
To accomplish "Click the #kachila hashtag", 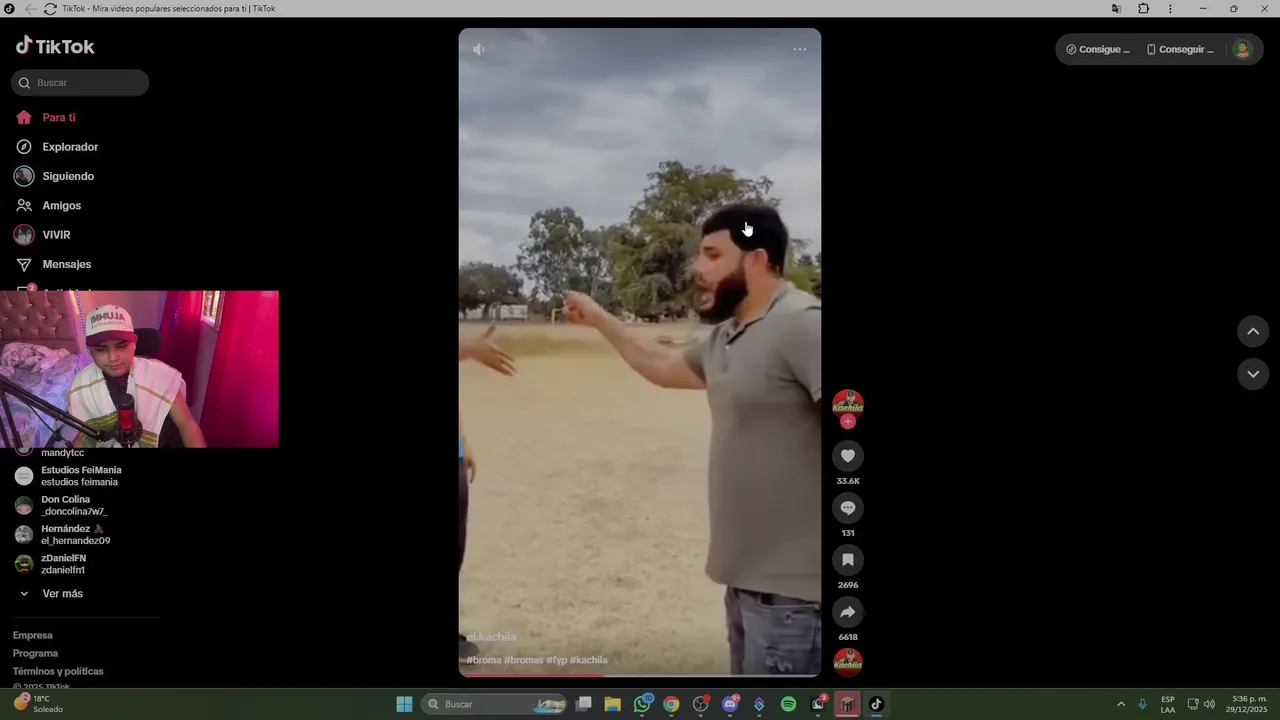I will 588,660.
